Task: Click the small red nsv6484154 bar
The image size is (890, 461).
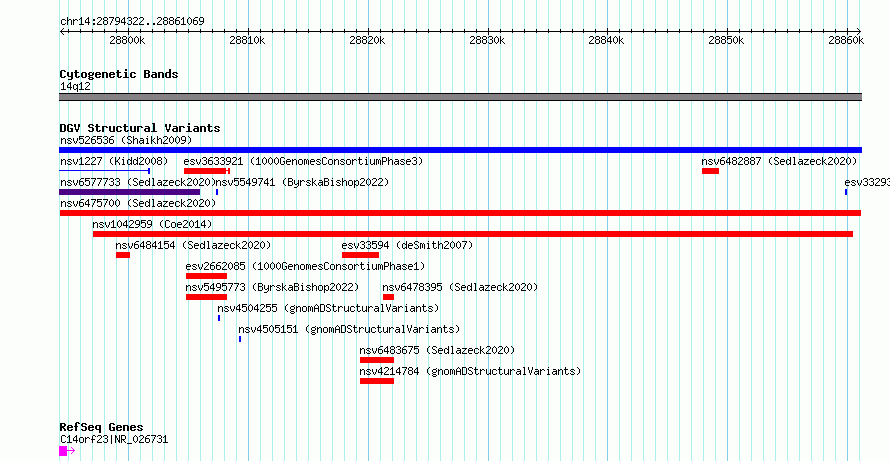Action: tap(123, 255)
